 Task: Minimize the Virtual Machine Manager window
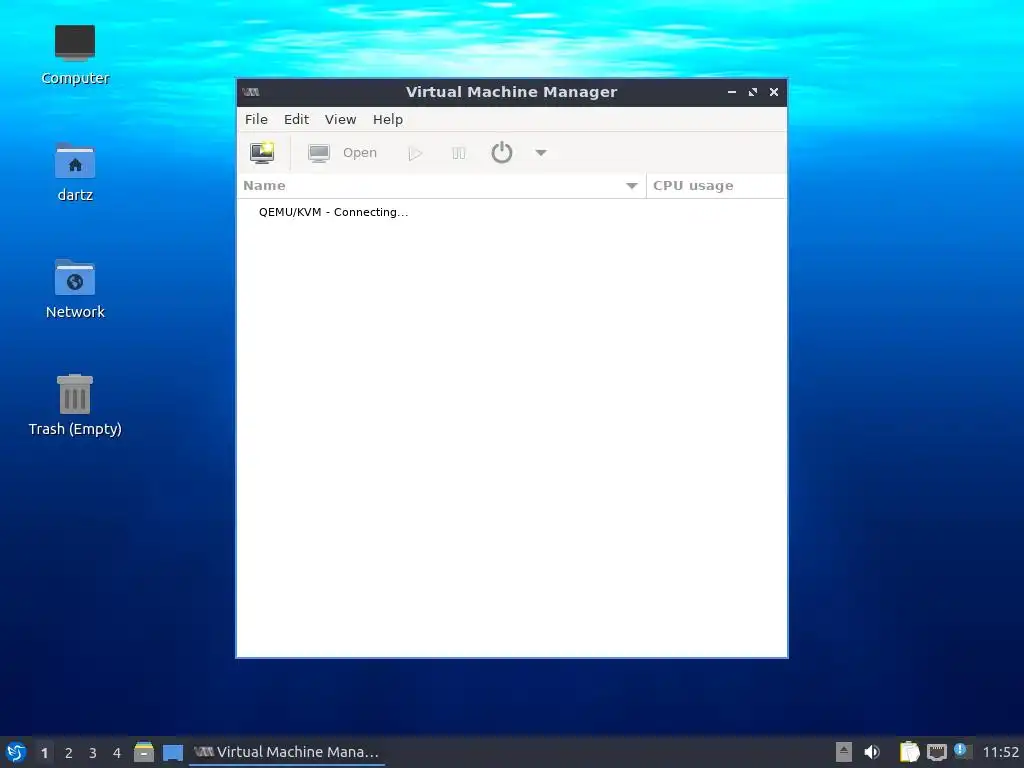731,92
